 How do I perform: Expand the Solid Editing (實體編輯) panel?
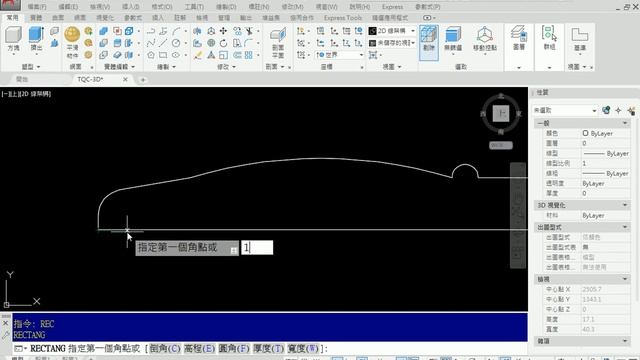coord(119,67)
